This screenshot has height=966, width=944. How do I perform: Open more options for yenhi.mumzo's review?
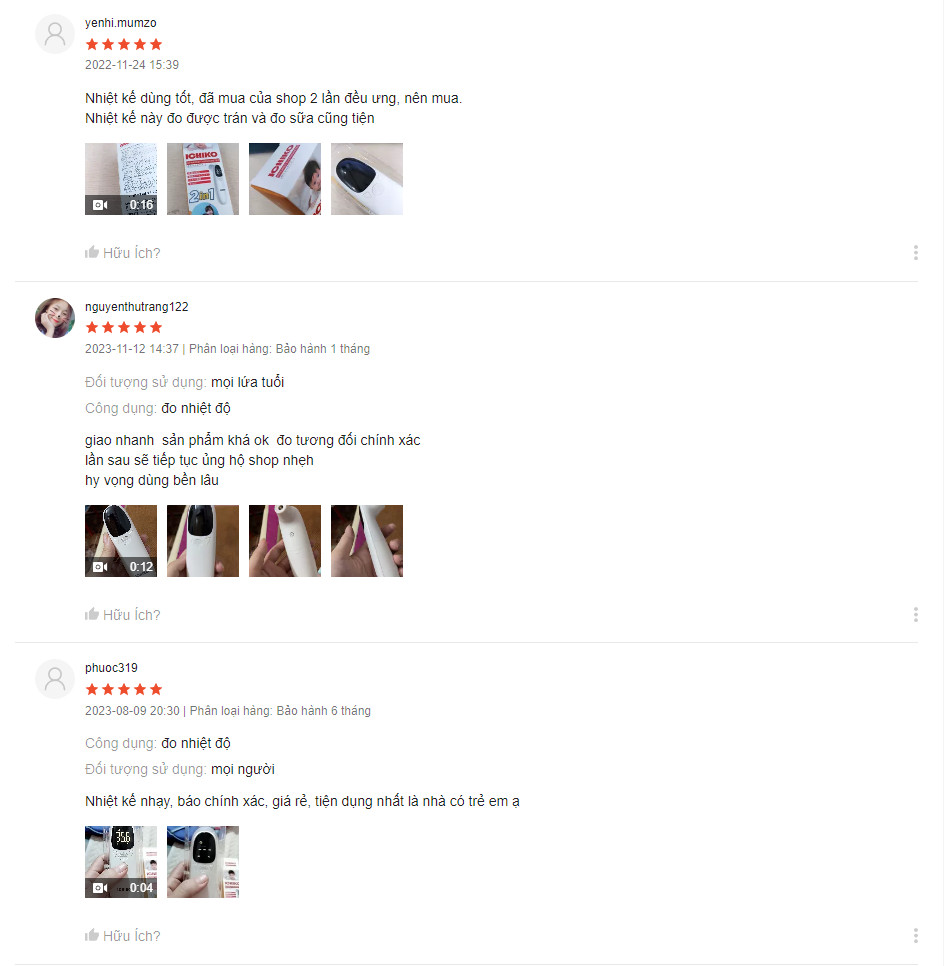tap(916, 253)
